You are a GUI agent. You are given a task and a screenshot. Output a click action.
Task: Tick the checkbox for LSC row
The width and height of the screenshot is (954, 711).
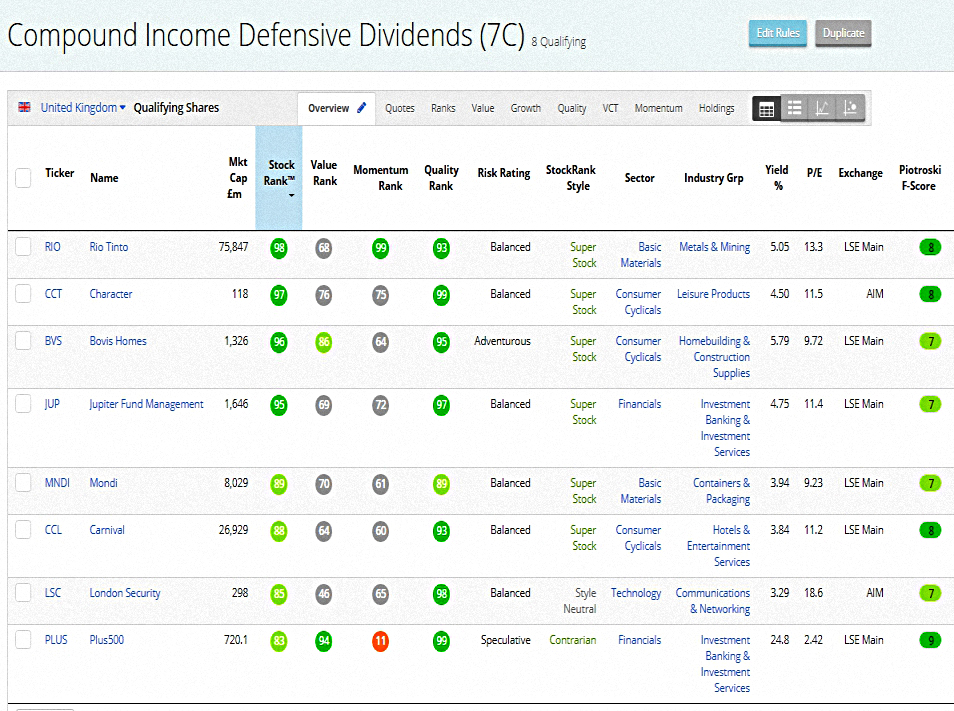[x=23, y=592]
